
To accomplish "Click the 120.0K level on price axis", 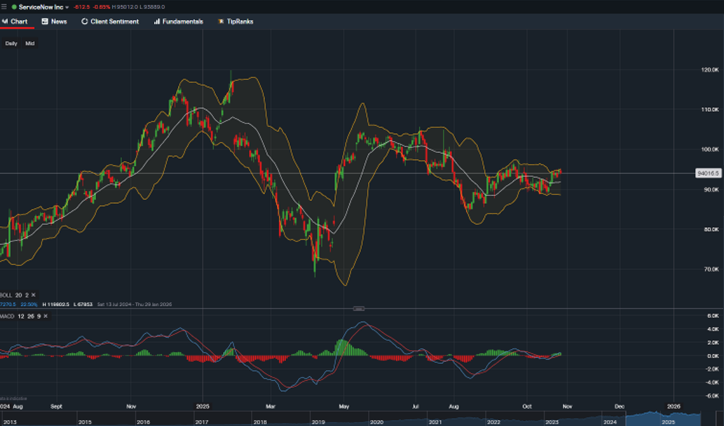I will 709,70.
